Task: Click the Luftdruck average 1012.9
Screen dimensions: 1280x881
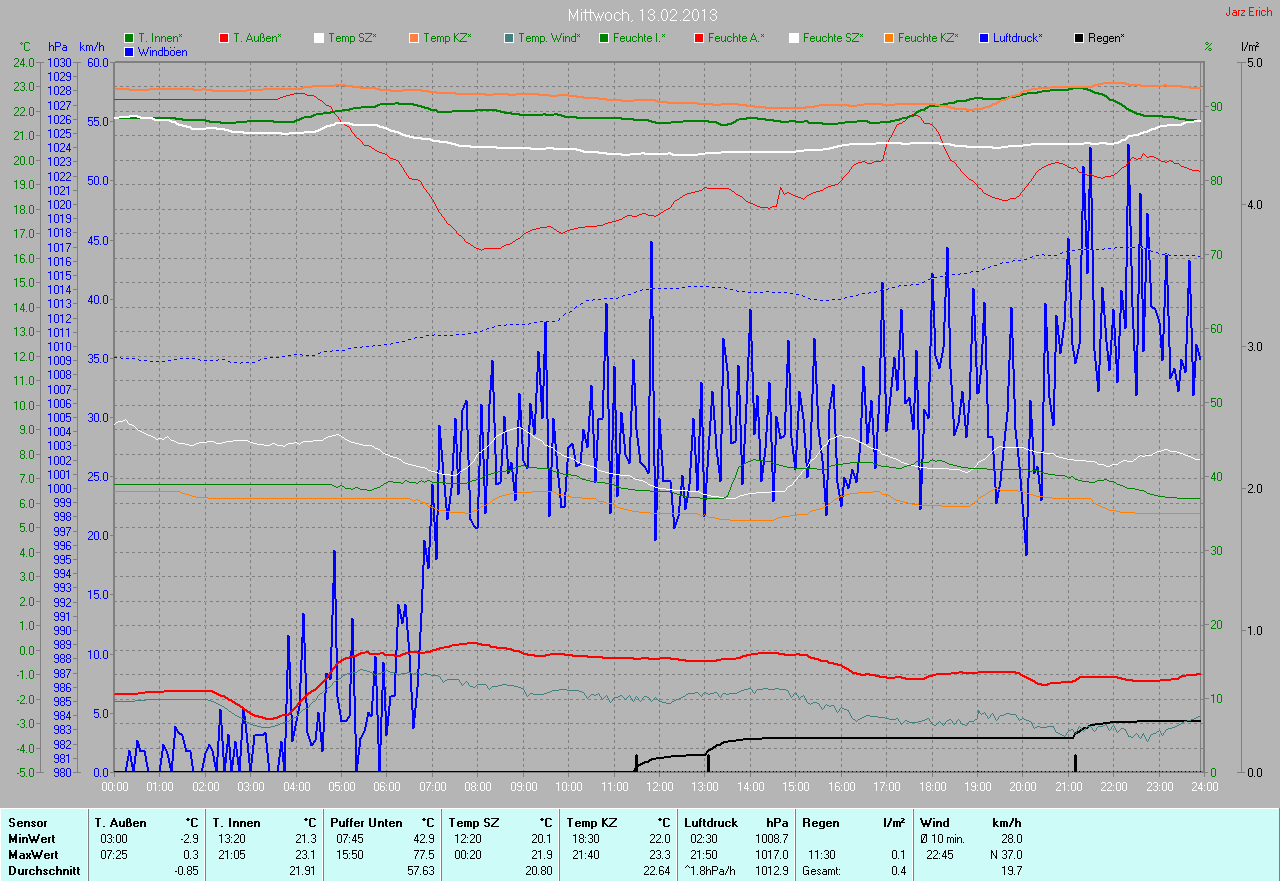Action: [x=772, y=870]
